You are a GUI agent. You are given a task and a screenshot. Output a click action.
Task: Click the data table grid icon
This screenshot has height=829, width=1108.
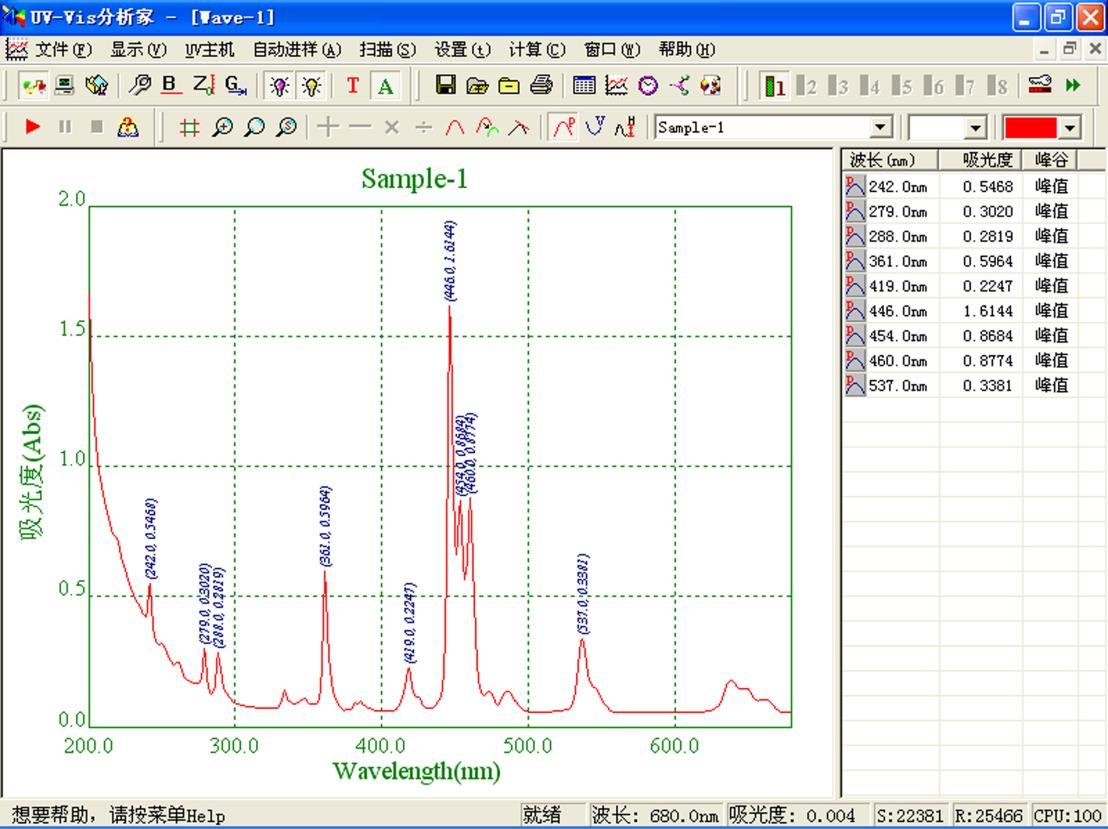584,86
